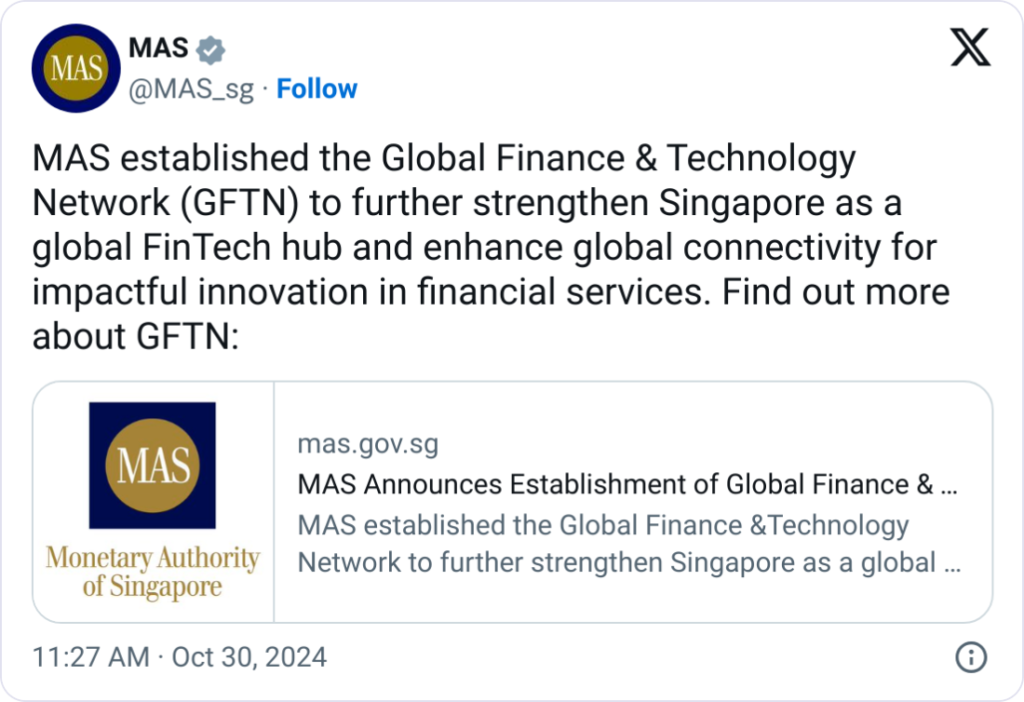Open the tweet info icon
The width and height of the screenshot is (1024, 702).
click(971, 657)
